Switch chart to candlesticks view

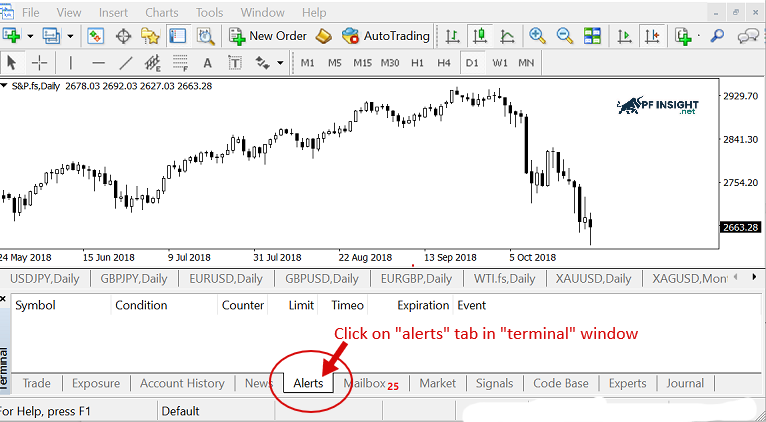click(x=479, y=36)
